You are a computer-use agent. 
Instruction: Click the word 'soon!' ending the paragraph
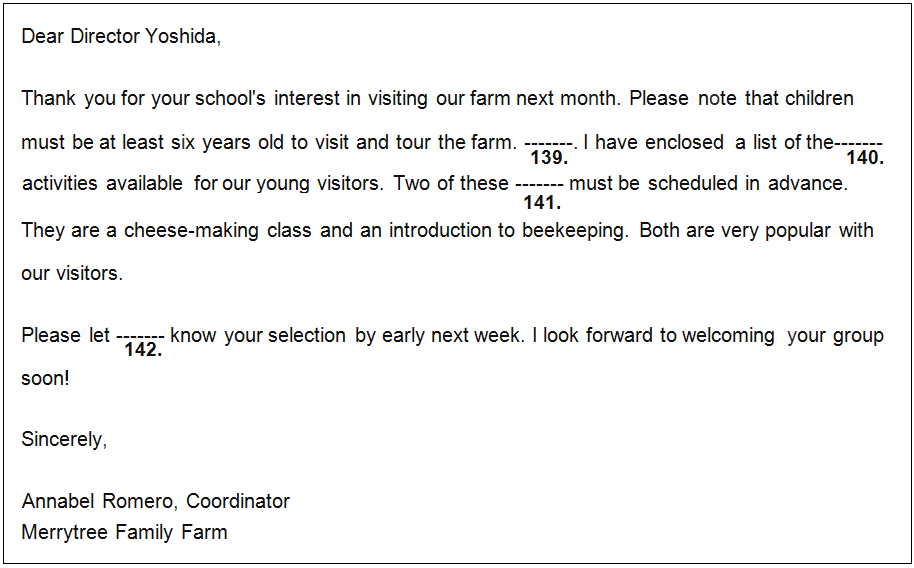click(x=45, y=379)
